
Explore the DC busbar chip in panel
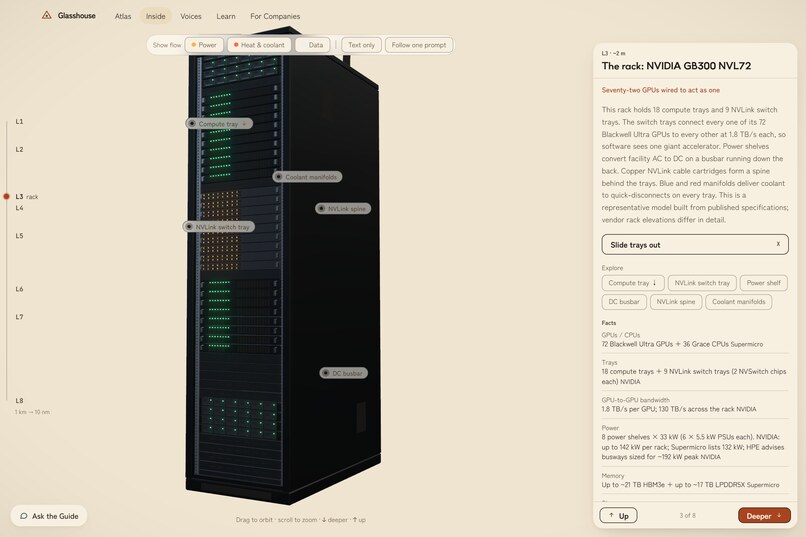[624, 302]
